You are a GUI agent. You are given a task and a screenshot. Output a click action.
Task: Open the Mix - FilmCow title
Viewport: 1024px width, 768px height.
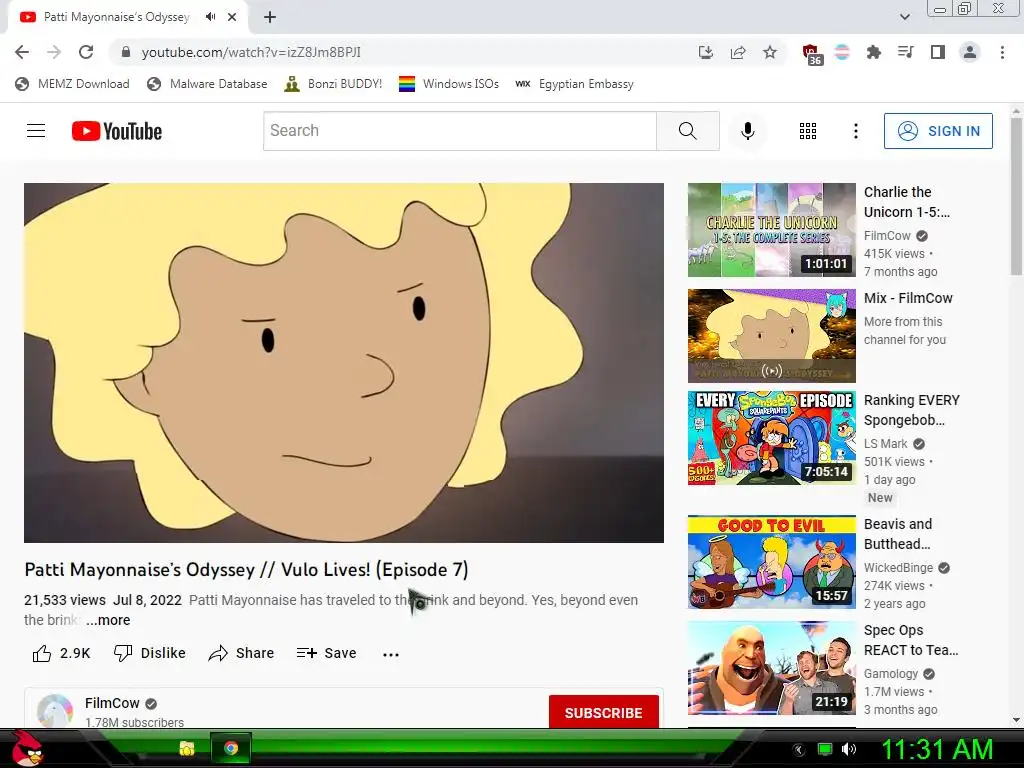click(908, 298)
